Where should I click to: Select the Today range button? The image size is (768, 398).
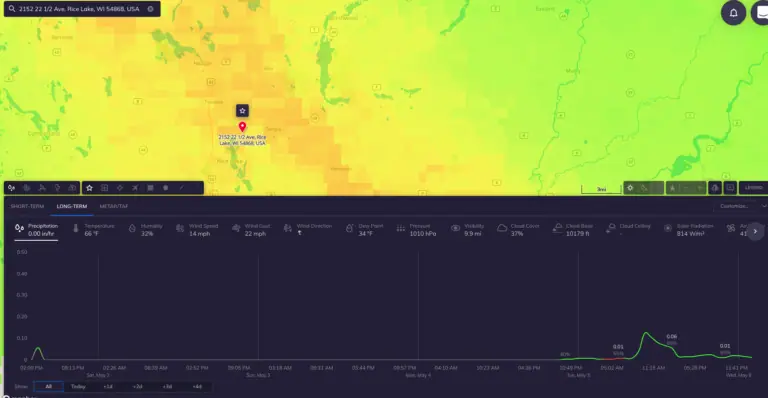click(x=78, y=386)
